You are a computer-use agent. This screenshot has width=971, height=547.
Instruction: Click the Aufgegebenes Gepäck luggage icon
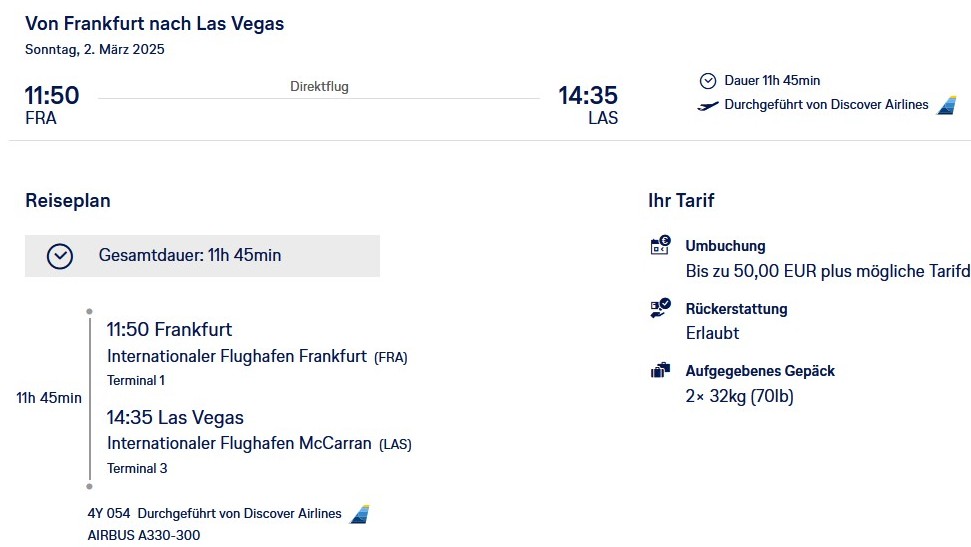pos(660,370)
